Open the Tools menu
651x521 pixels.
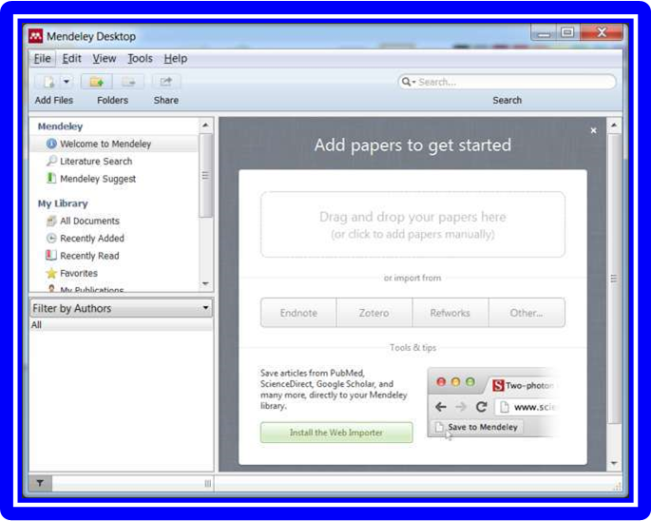(140, 59)
